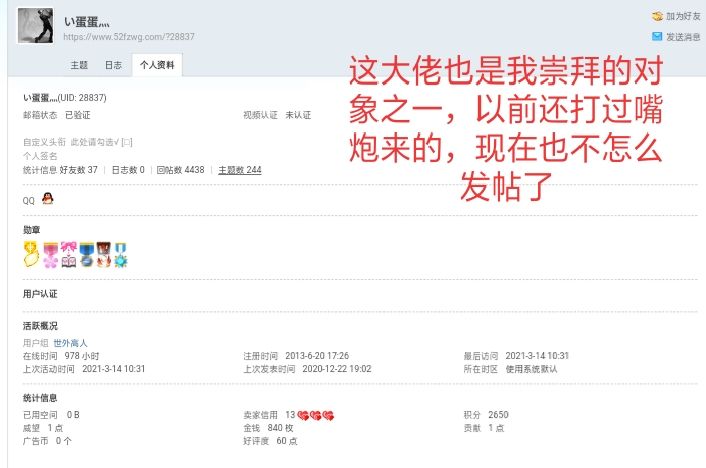
Task: Click the first seller credit heart icon
Action: (303, 415)
